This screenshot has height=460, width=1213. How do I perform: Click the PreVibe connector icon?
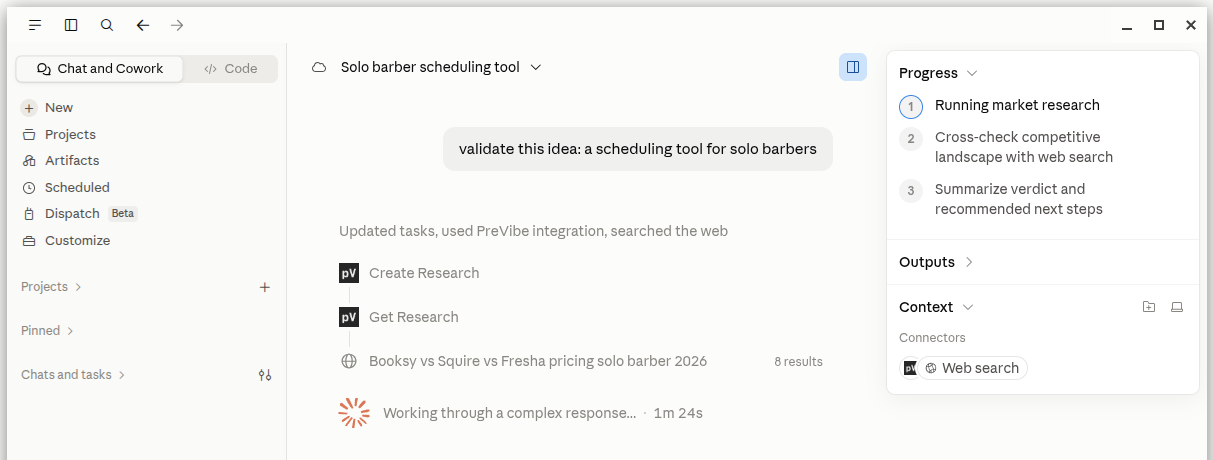[x=909, y=368]
